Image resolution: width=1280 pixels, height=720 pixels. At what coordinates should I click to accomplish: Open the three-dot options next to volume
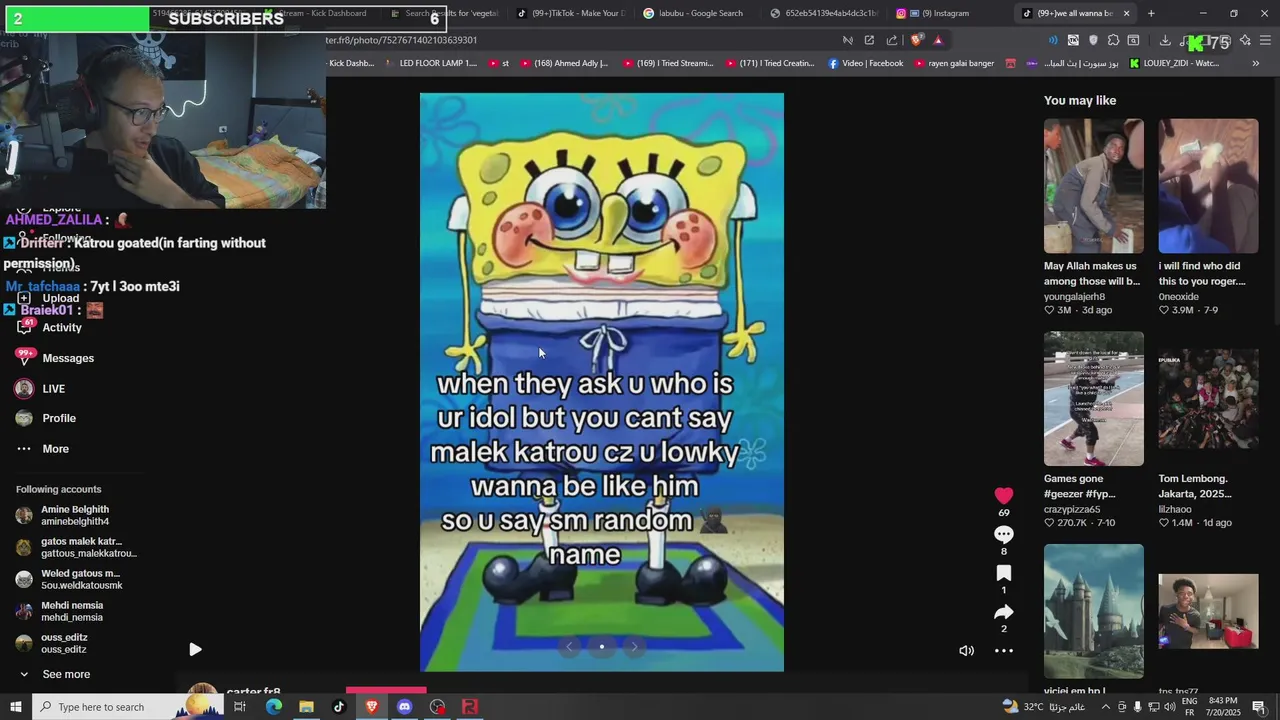[1004, 651]
